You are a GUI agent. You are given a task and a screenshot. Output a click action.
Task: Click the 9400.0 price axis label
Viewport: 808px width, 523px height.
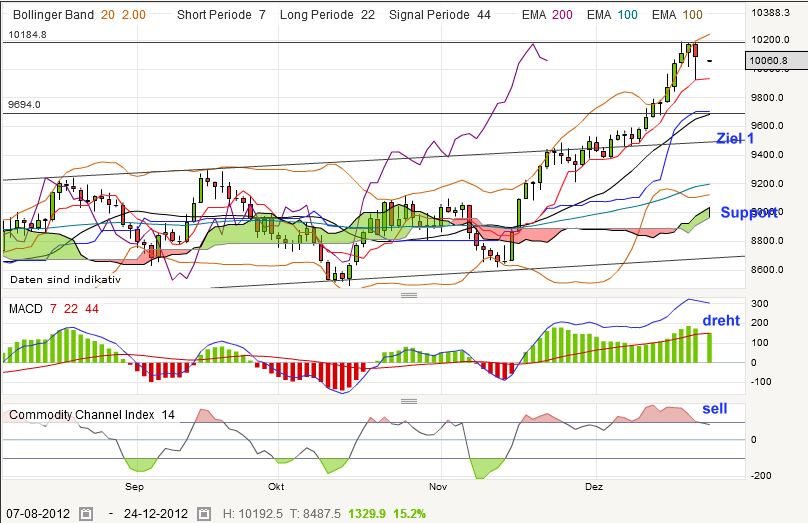coord(767,155)
